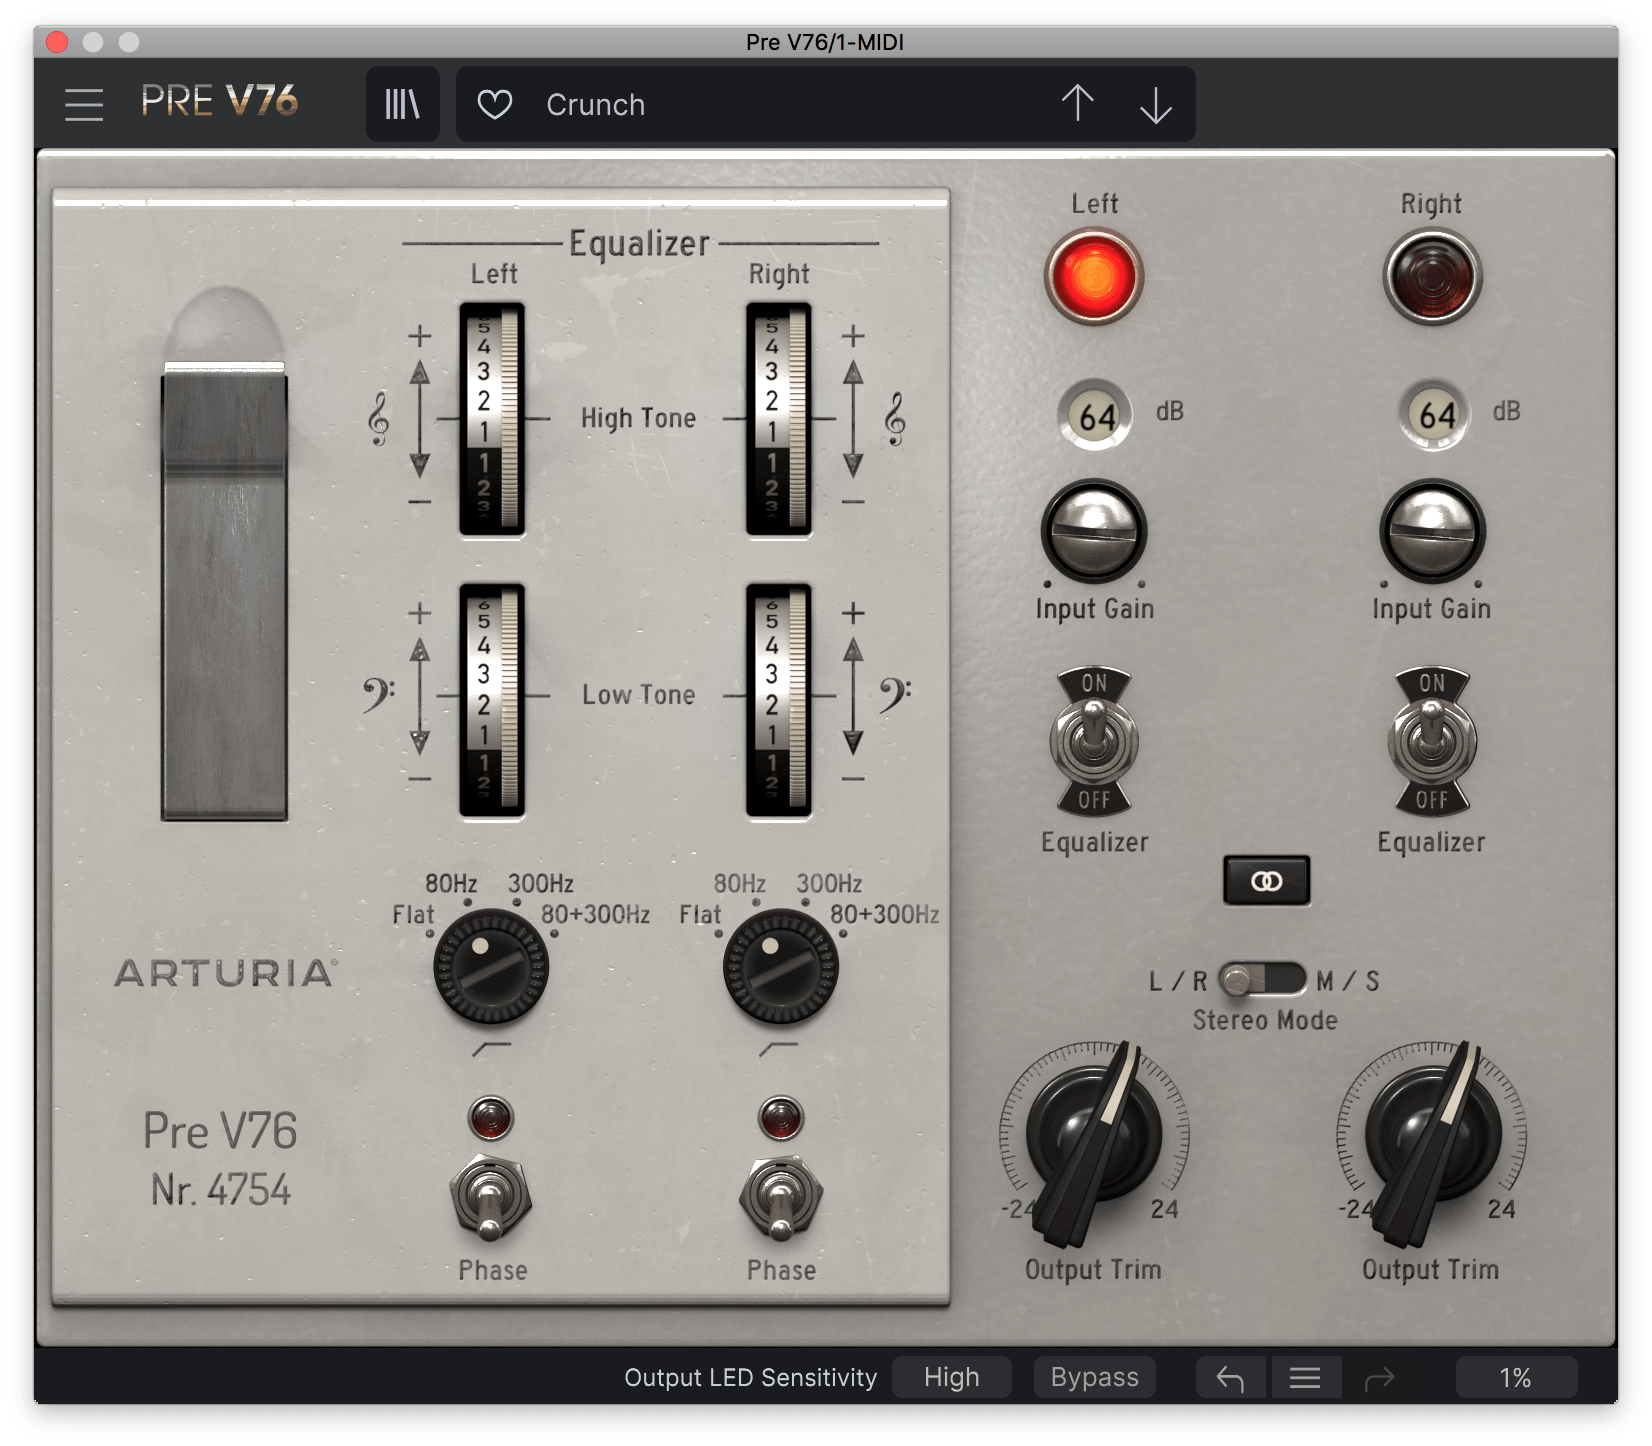Load the next preset with the down arrow
1652x1446 pixels.
[x=1155, y=103]
